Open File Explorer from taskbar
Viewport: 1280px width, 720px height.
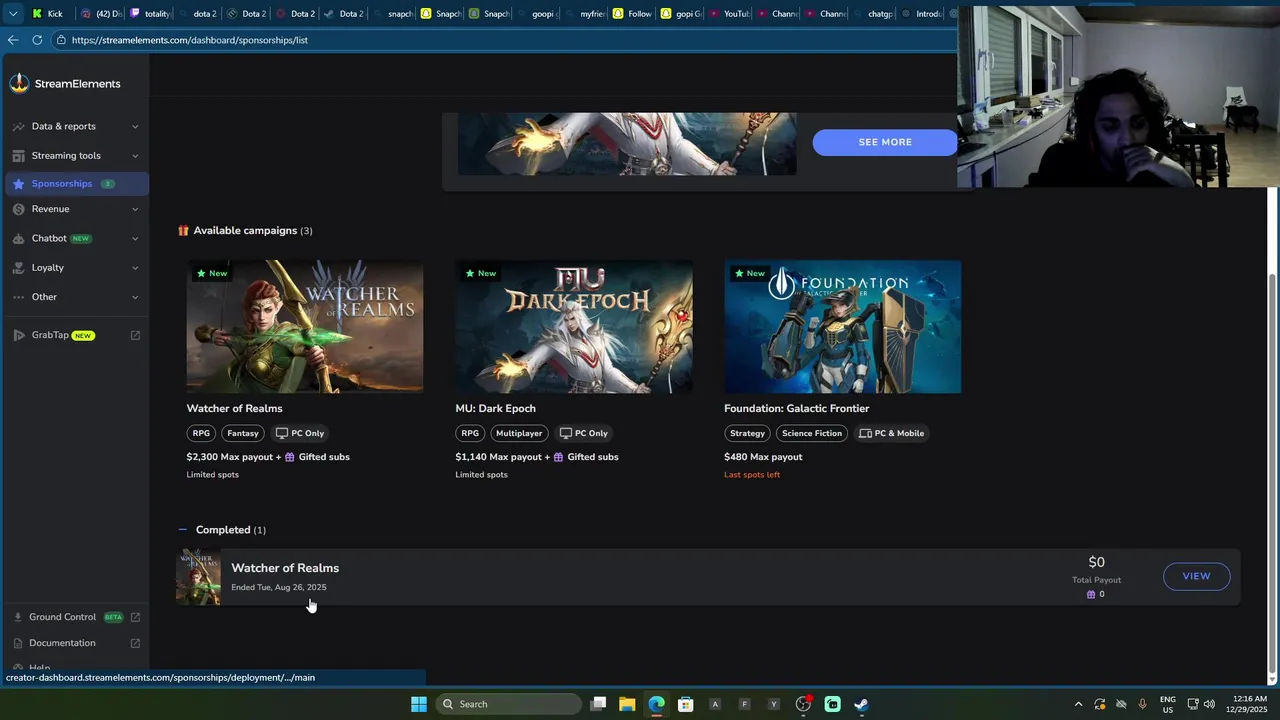627,704
